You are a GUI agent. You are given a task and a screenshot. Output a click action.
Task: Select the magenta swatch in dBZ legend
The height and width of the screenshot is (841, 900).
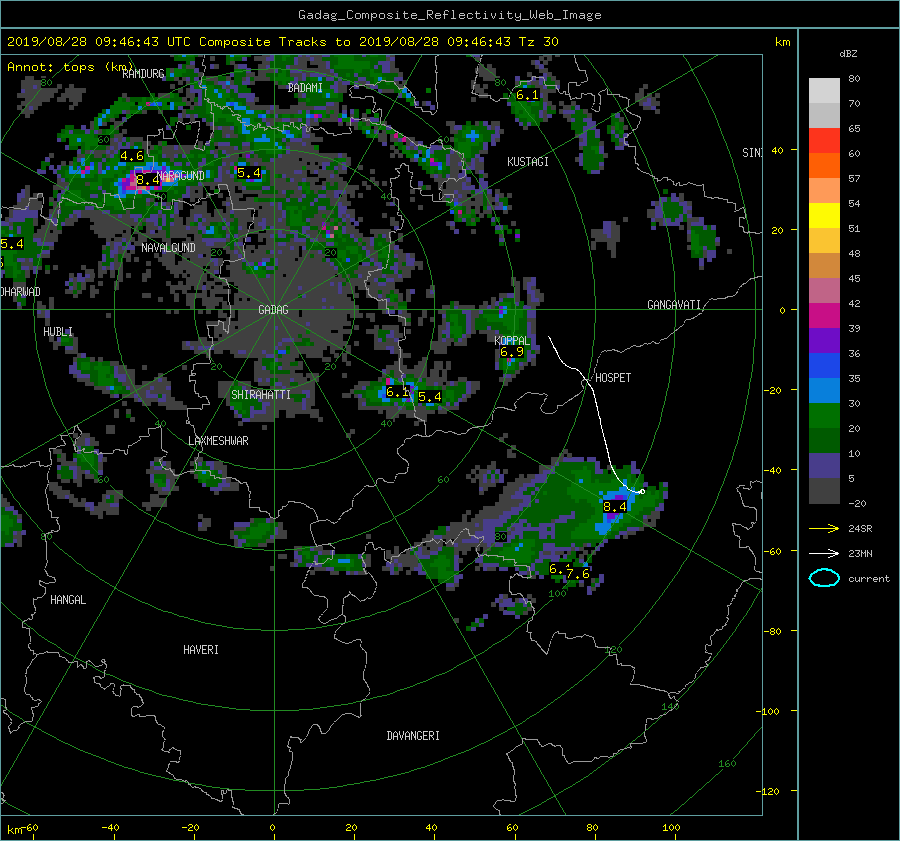pos(824,315)
